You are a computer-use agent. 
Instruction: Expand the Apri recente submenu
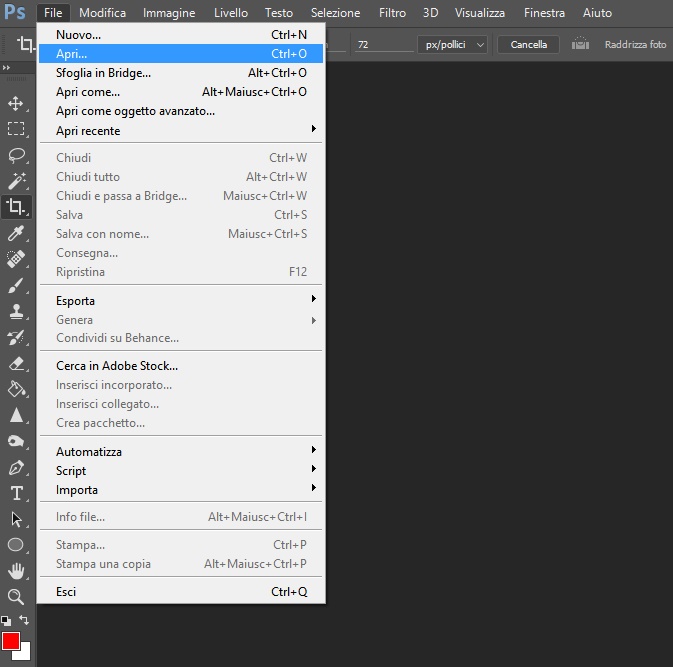(x=181, y=130)
